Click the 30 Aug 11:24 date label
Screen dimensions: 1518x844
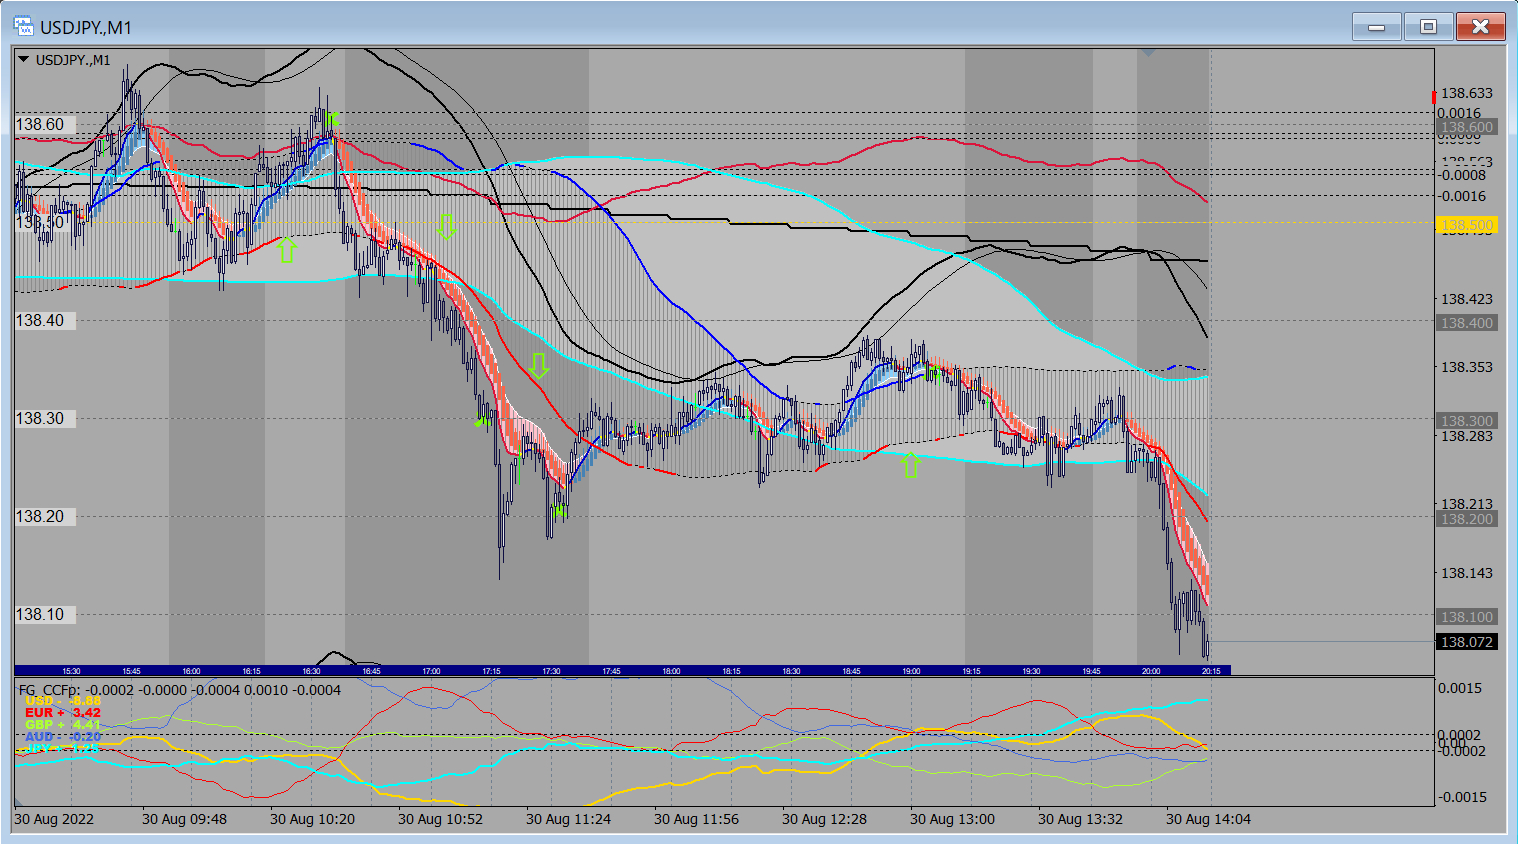coord(568,819)
